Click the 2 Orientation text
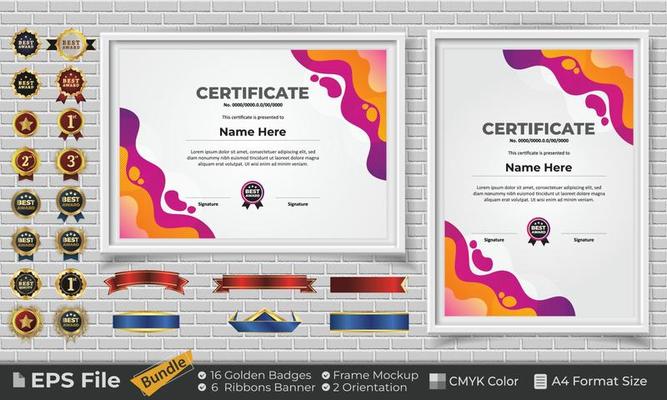Screen dimensions: 667x400 370,387
